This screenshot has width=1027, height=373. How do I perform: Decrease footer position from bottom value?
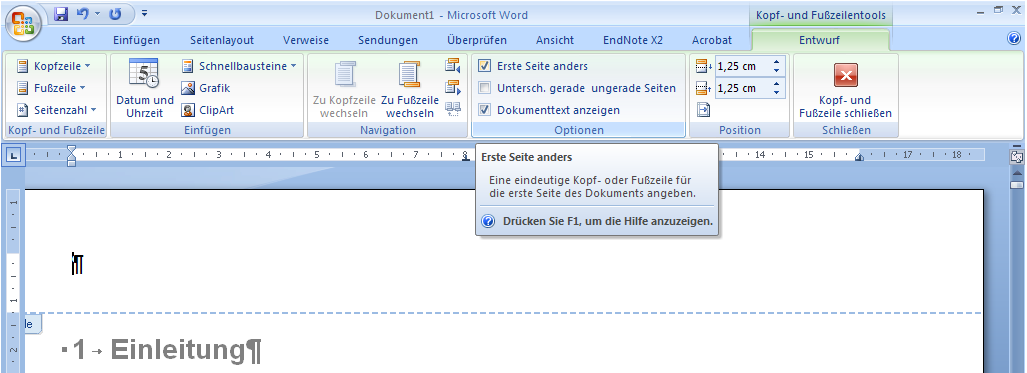[777, 92]
